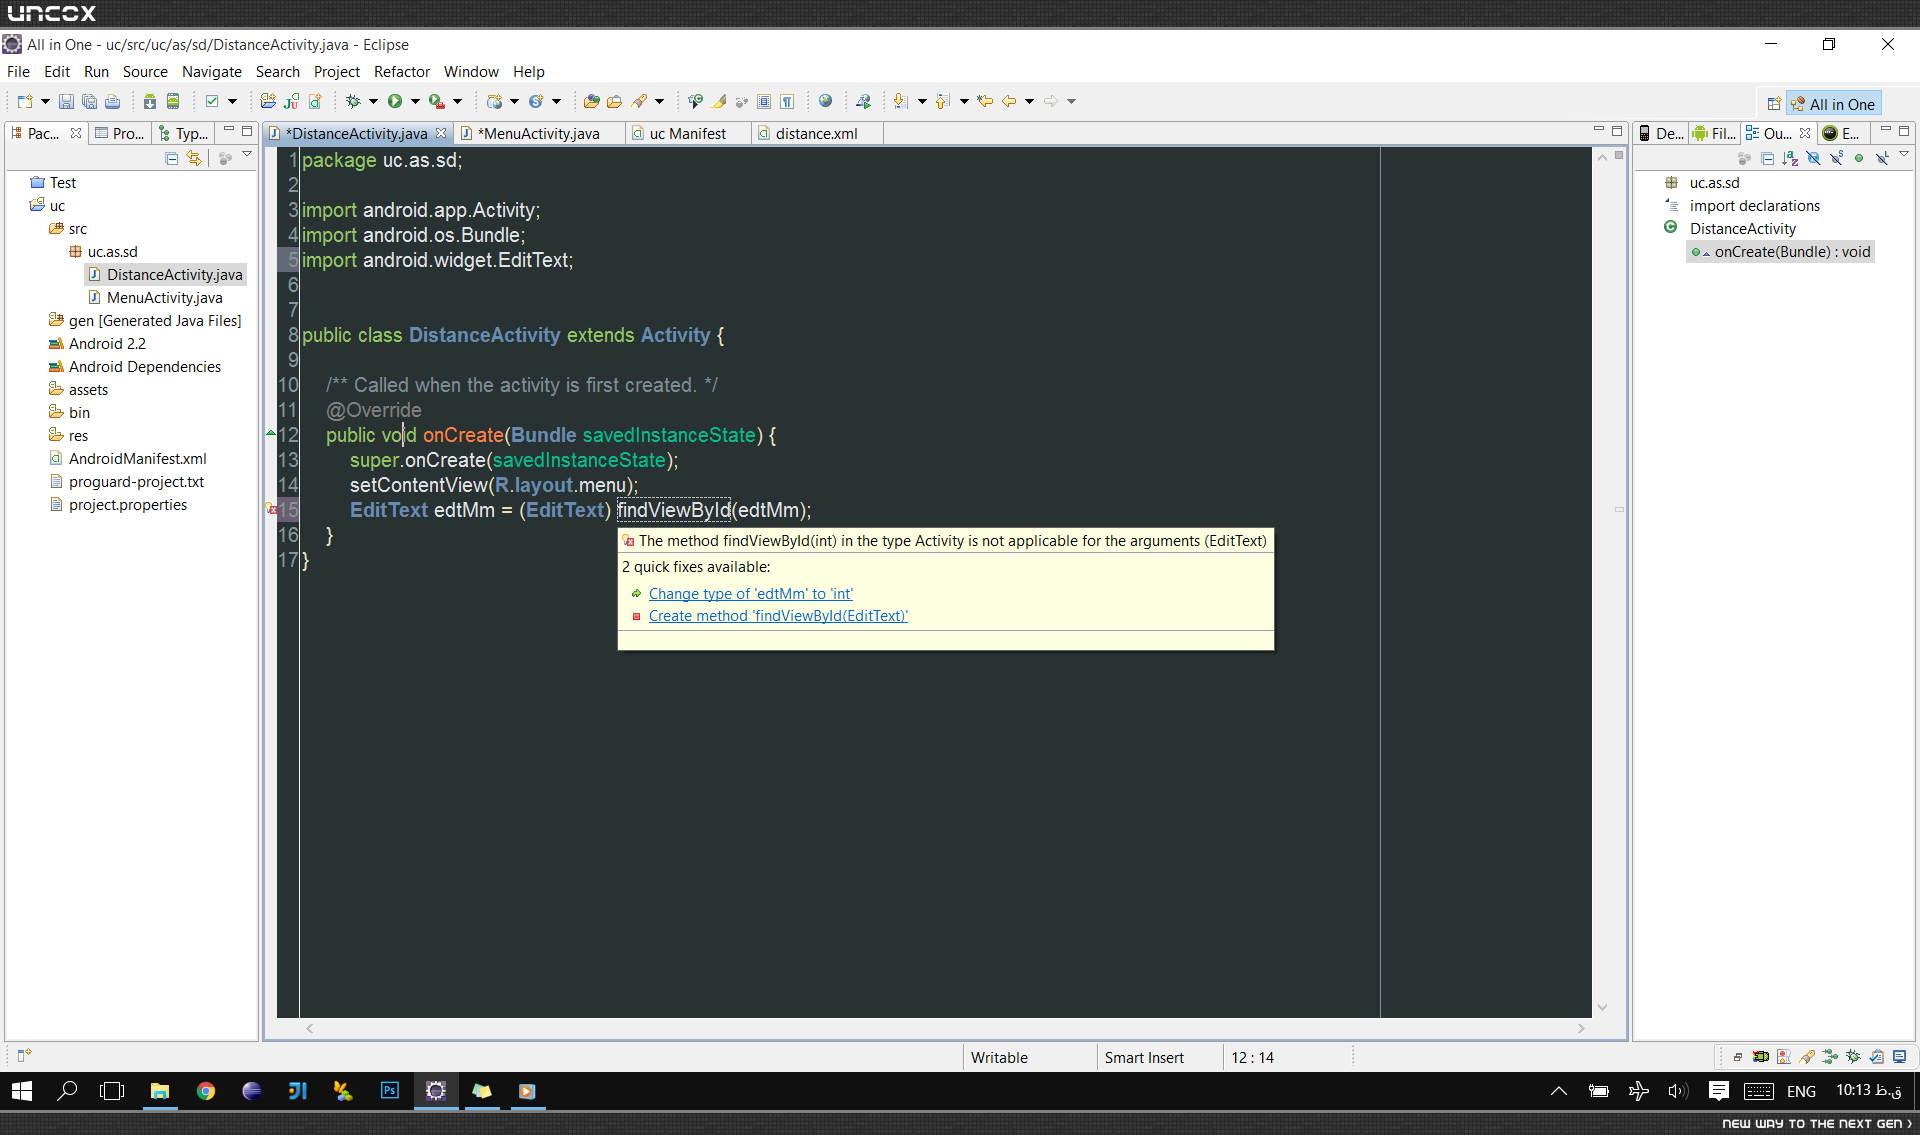
Task: Click the debug bug icon in status bar
Action: [x=1853, y=1056]
